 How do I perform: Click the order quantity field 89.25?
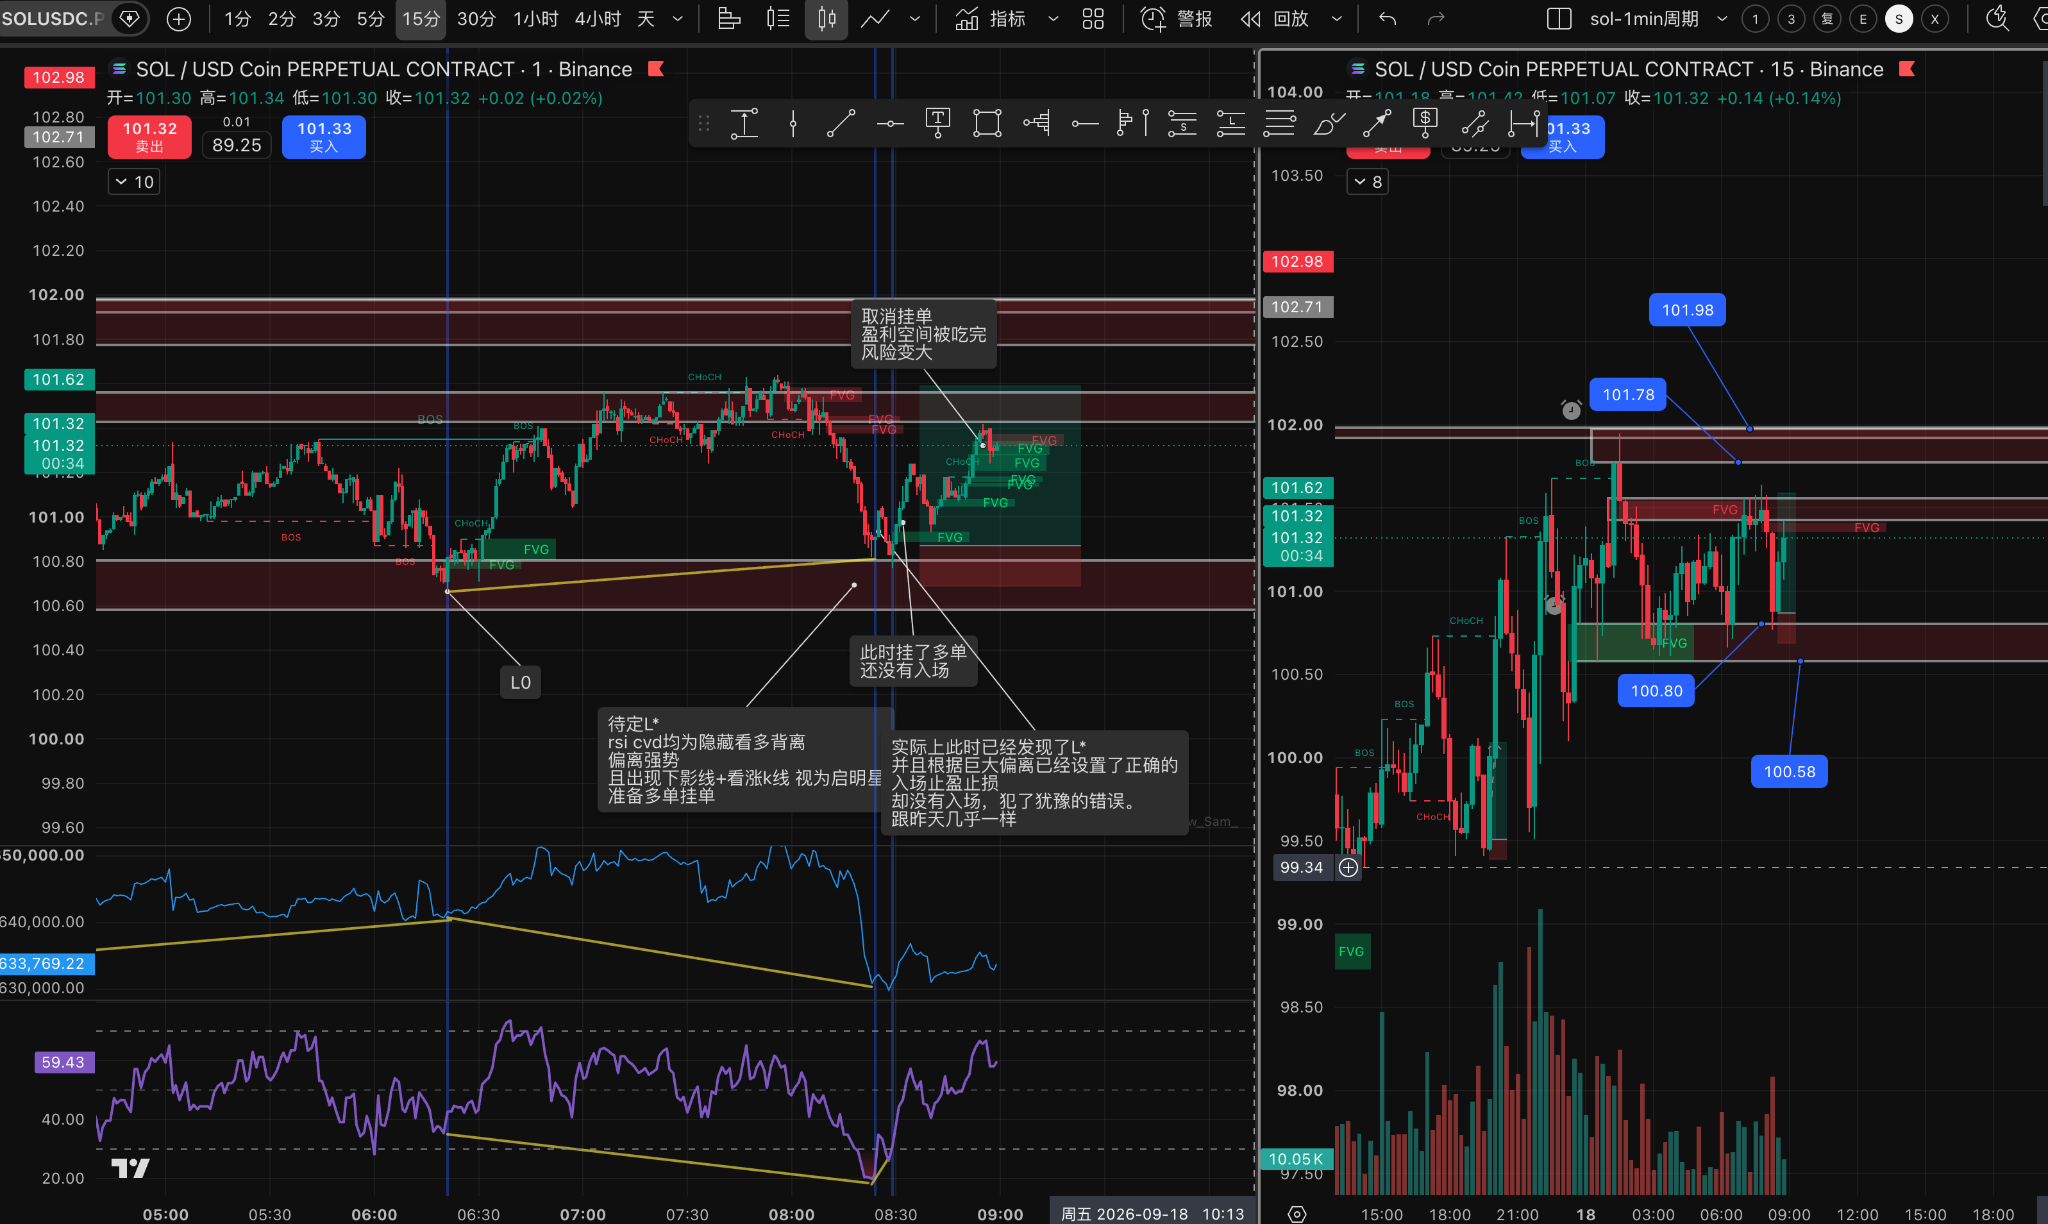pos(237,145)
